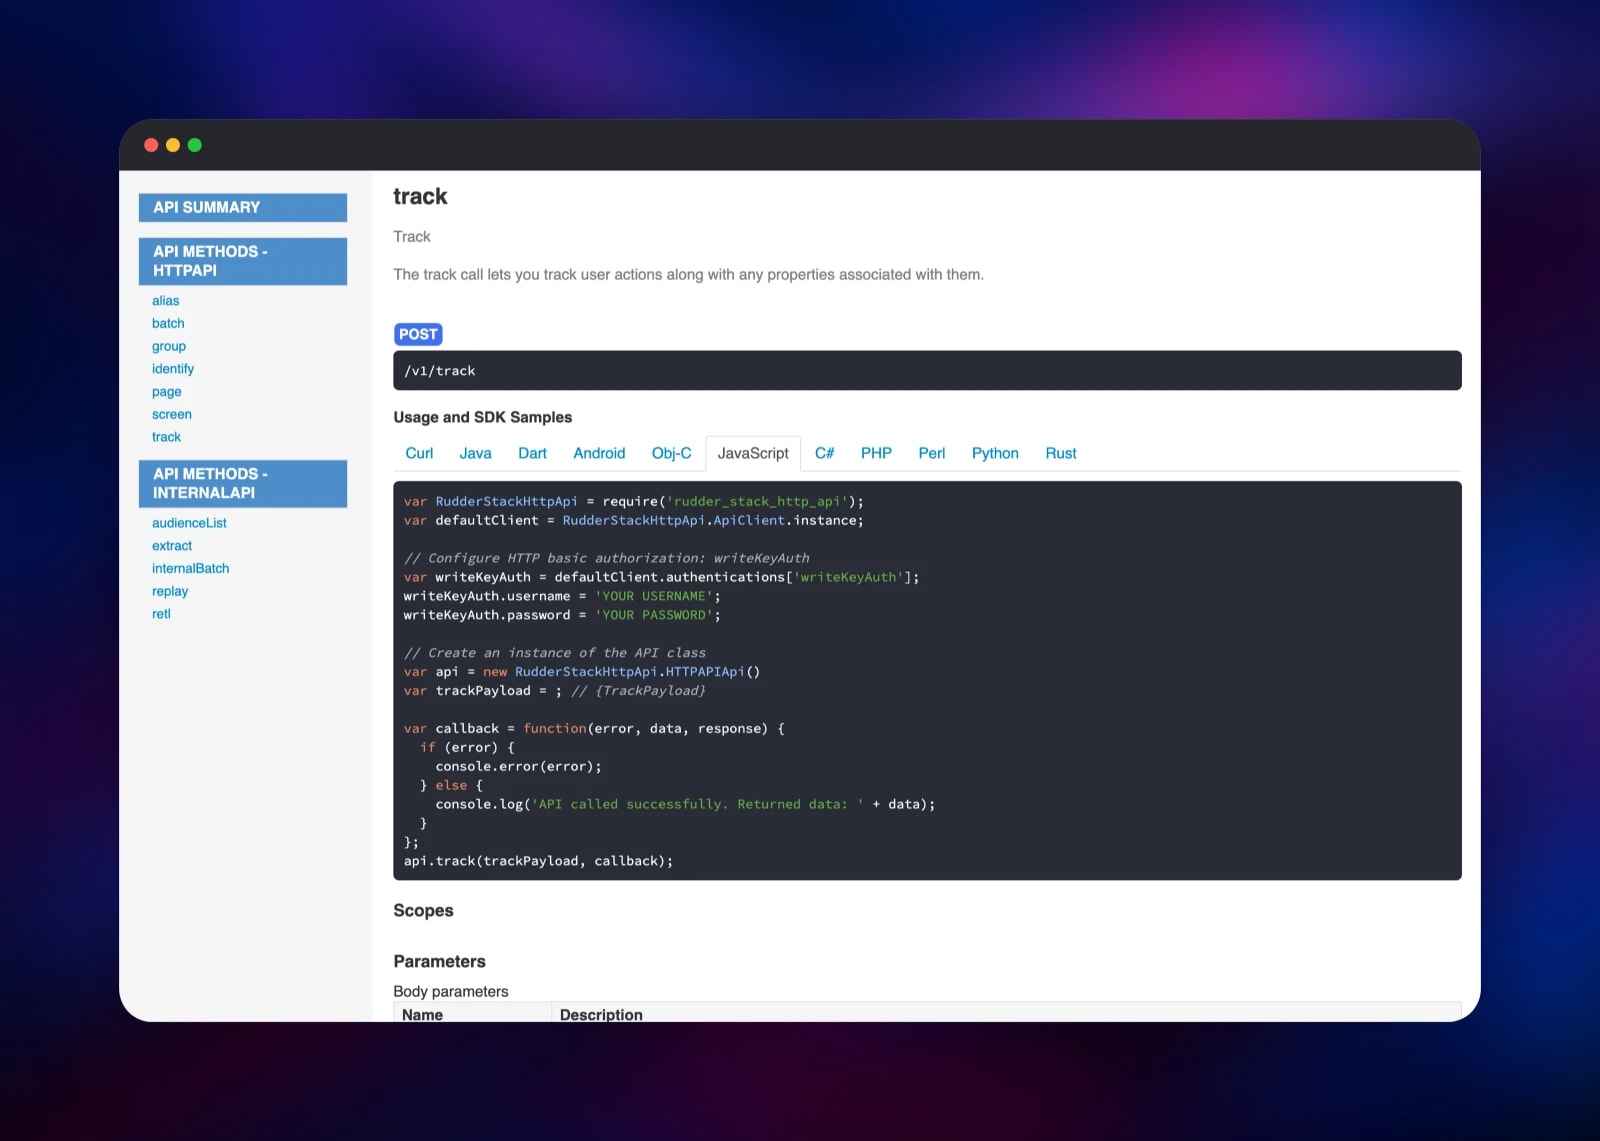Go to the identify method
The height and width of the screenshot is (1141, 1600).
[173, 369]
